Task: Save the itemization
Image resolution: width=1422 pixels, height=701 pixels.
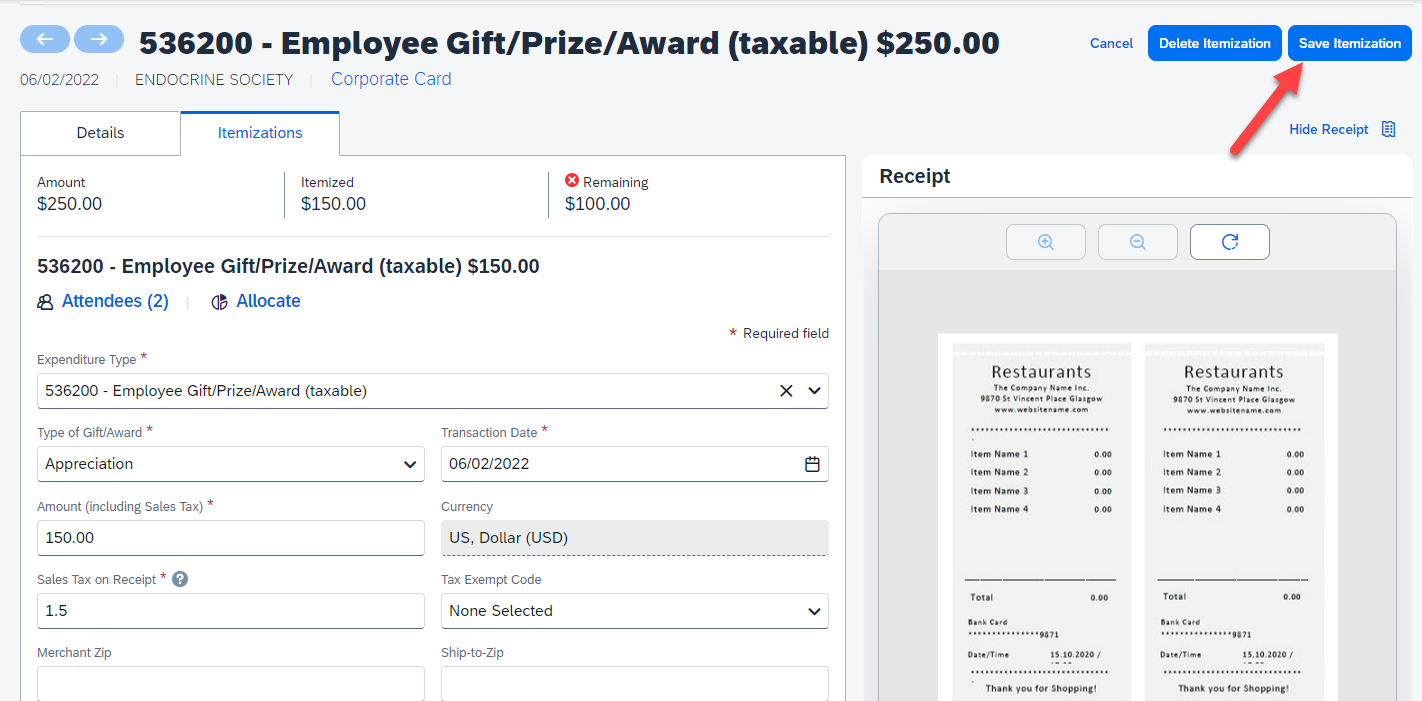Action: (x=1349, y=42)
